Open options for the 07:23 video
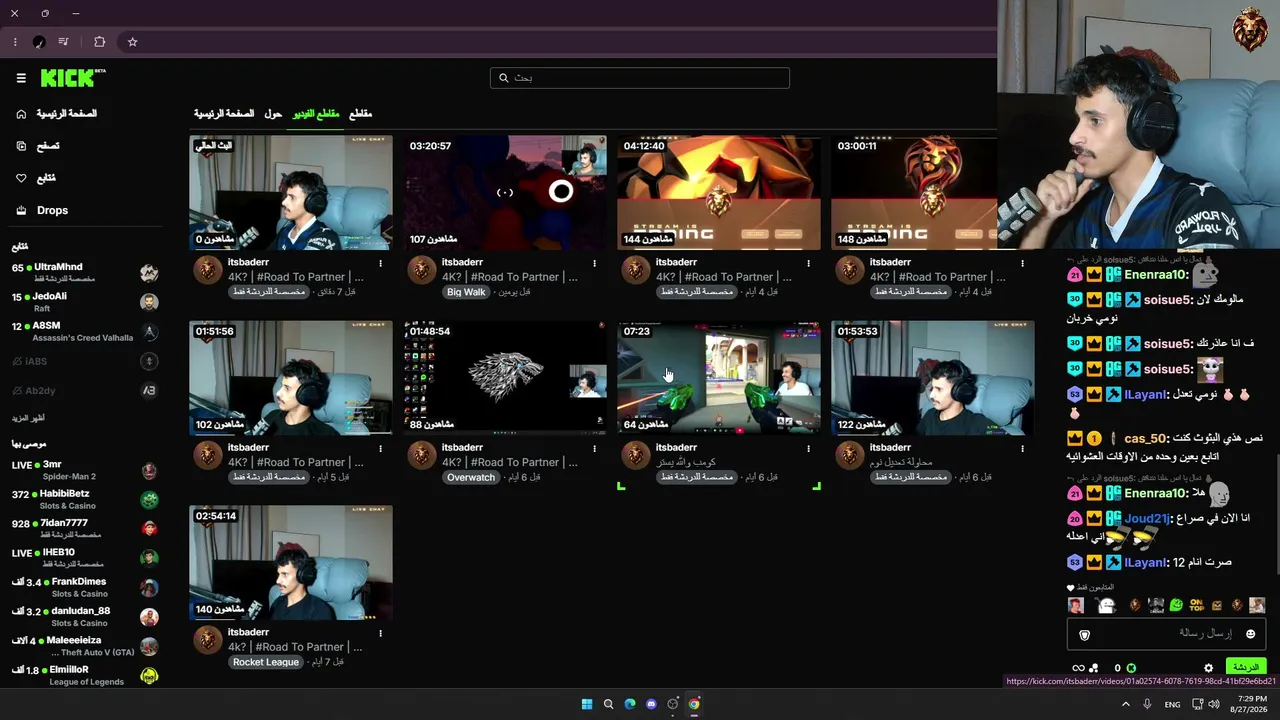 click(x=808, y=449)
